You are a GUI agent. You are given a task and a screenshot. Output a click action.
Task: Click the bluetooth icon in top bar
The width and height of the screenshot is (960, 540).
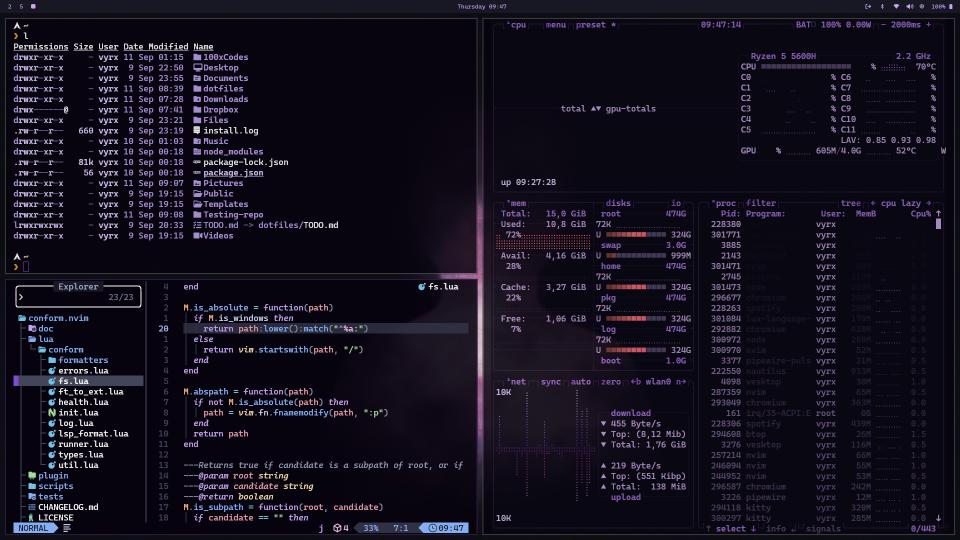(x=882, y=6)
